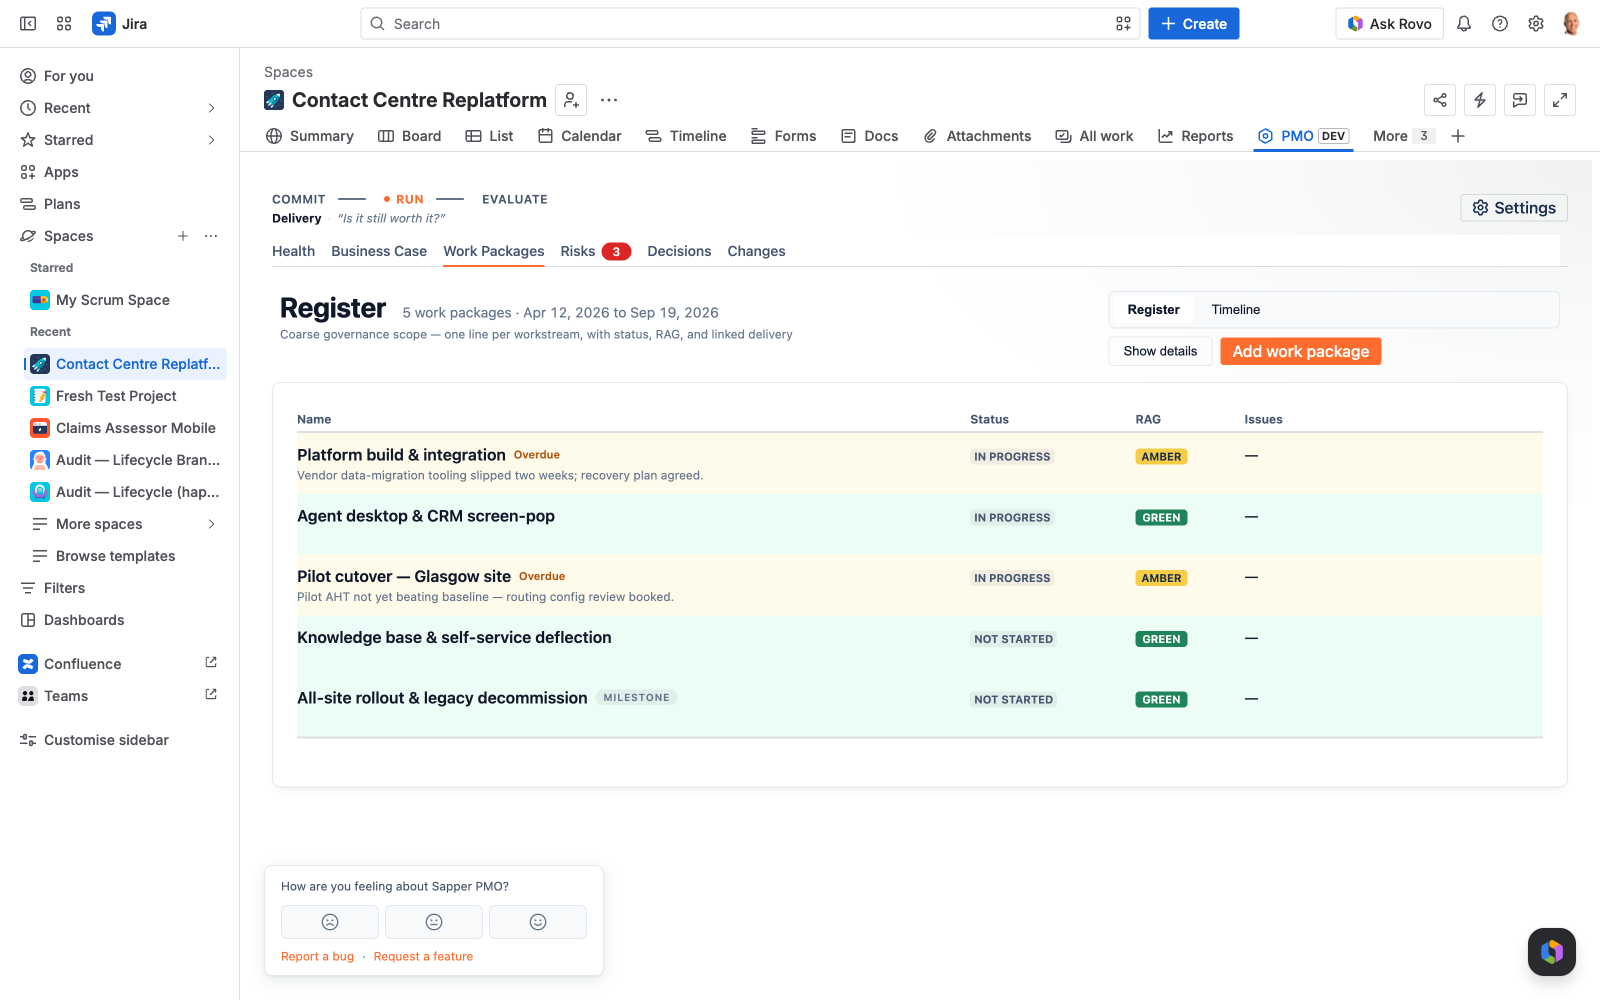Collapse the sidebar panel icon

28,24
